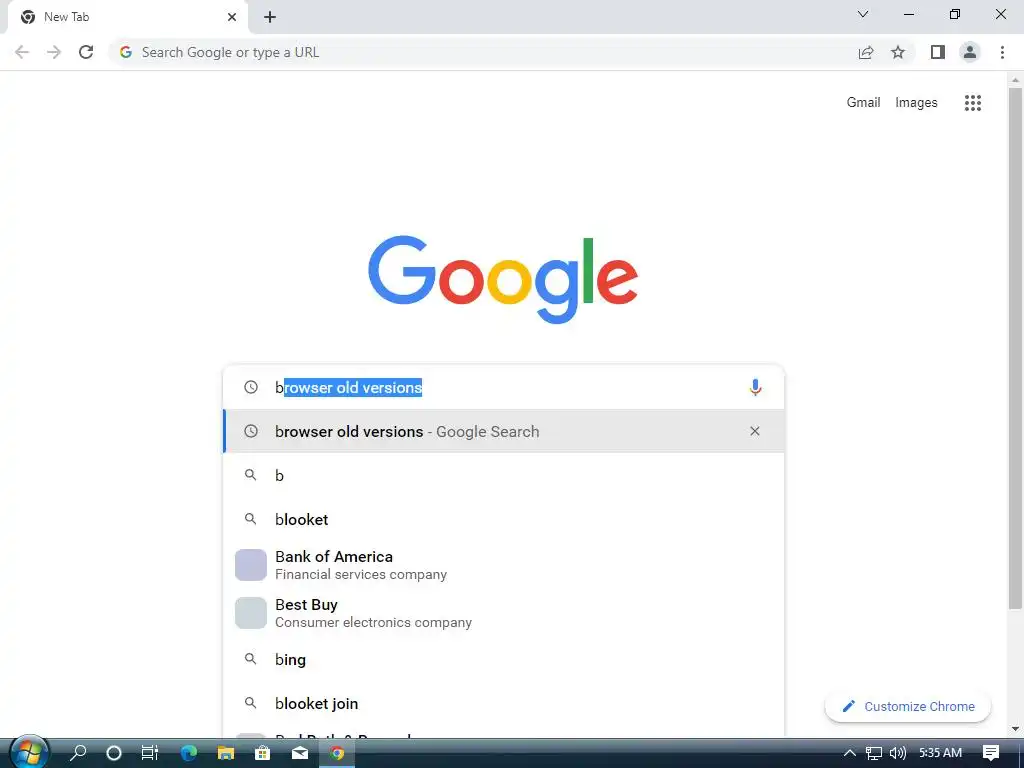The height and width of the screenshot is (768, 1024).
Task: Click the network tray icon
Action: (x=874, y=753)
